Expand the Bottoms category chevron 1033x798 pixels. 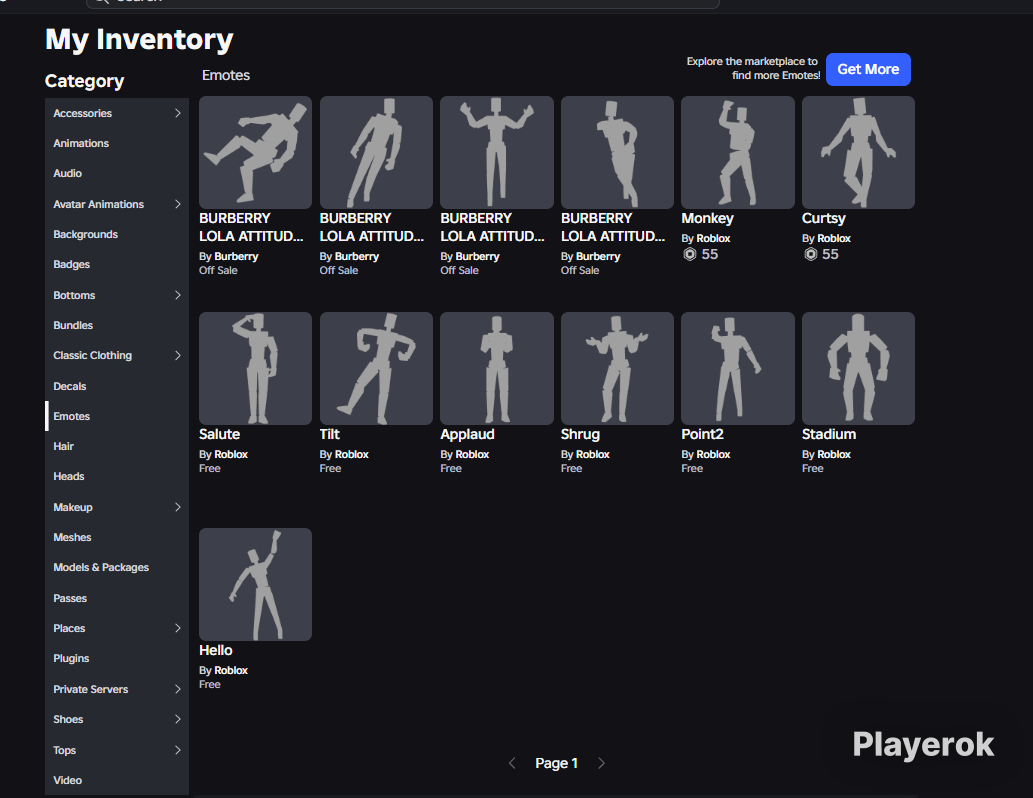(177, 295)
